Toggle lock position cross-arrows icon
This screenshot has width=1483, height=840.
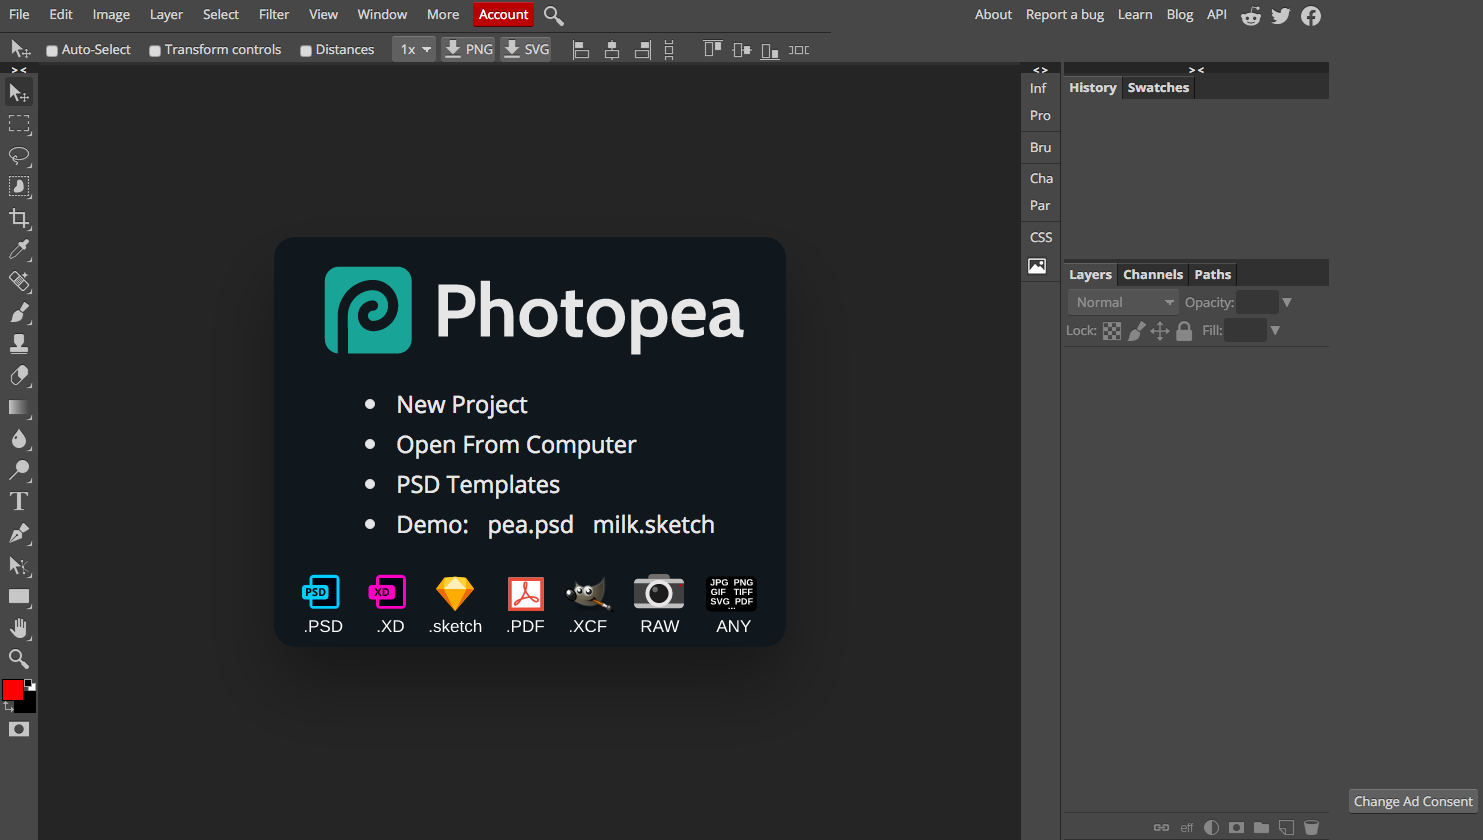point(1160,331)
